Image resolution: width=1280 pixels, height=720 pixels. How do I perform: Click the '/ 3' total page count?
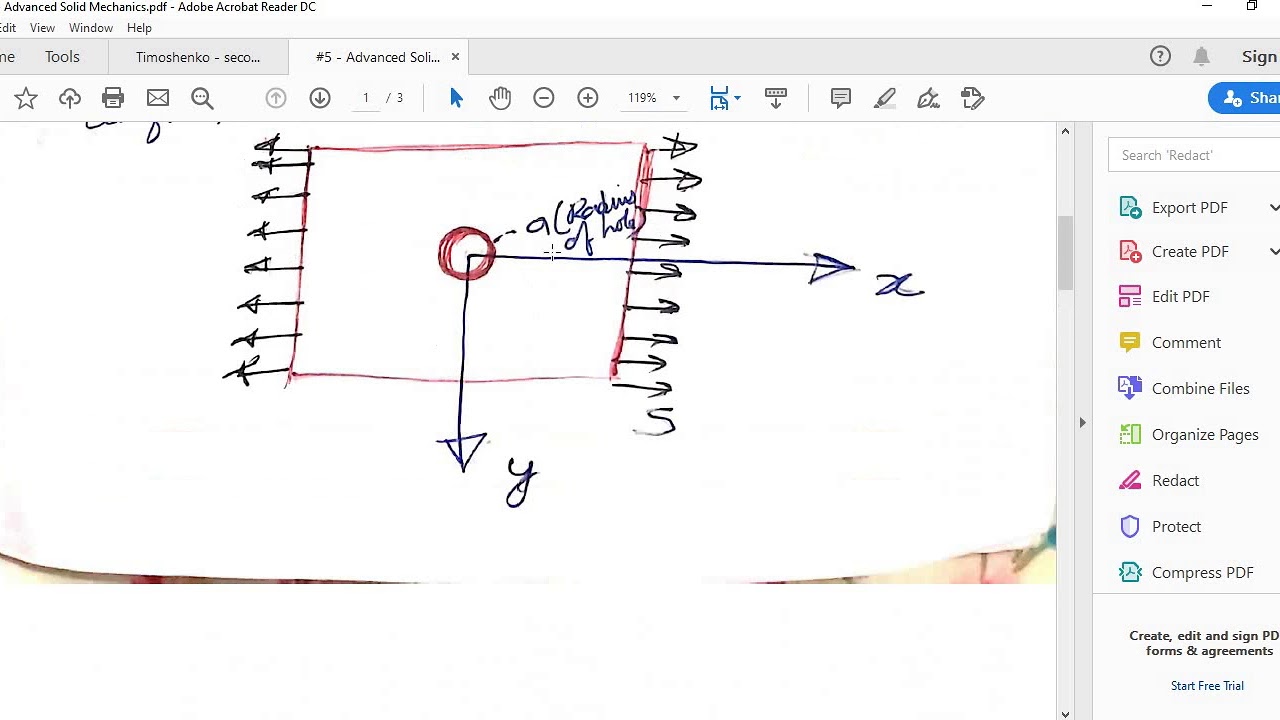(x=395, y=98)
